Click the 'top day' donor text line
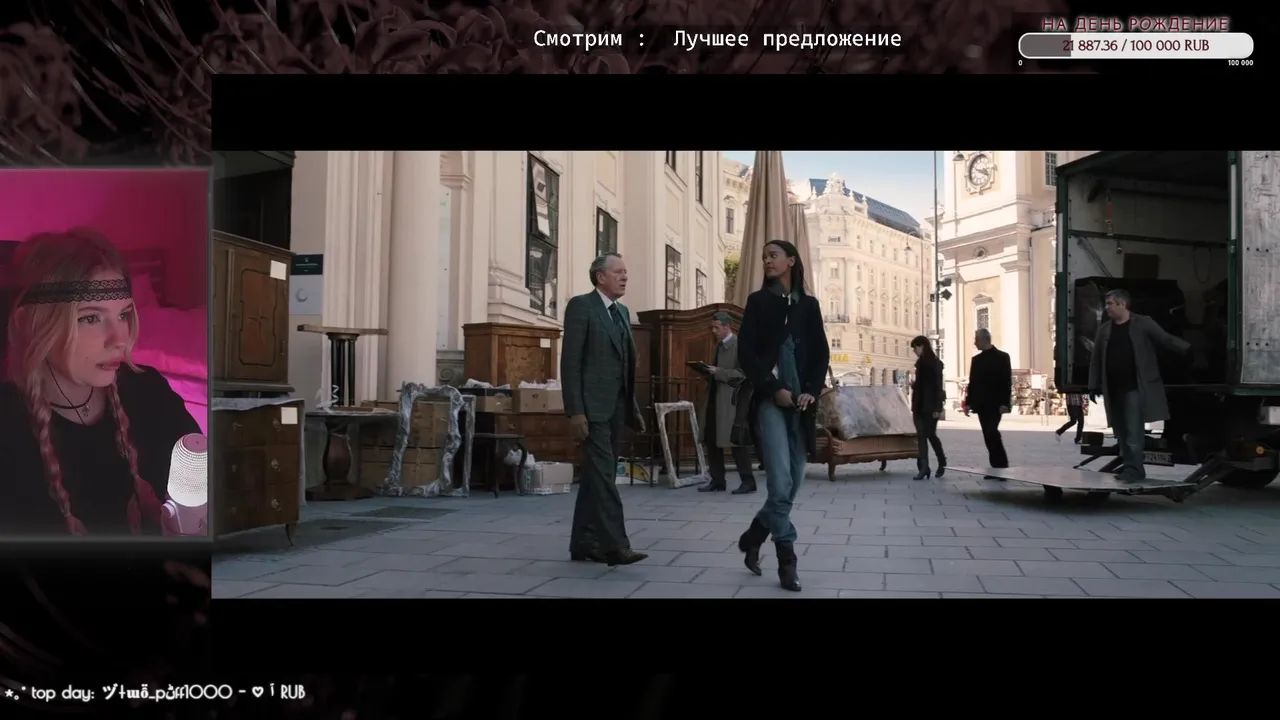The image size is (1280, 720). pos(155,692)
